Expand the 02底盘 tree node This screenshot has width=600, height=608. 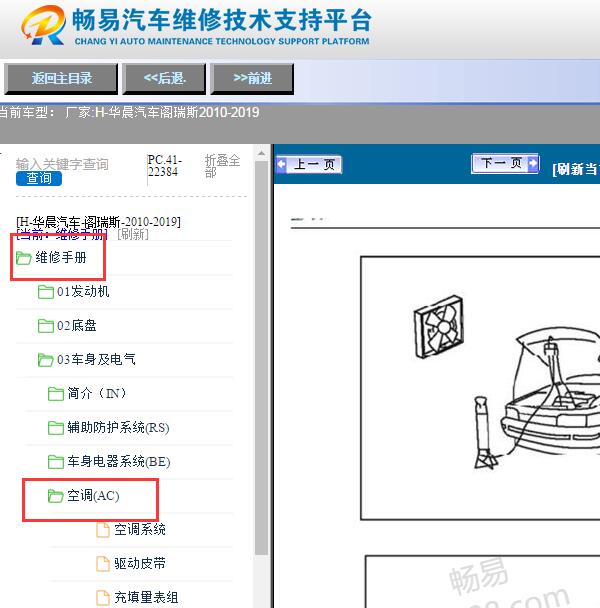point(76,325)
